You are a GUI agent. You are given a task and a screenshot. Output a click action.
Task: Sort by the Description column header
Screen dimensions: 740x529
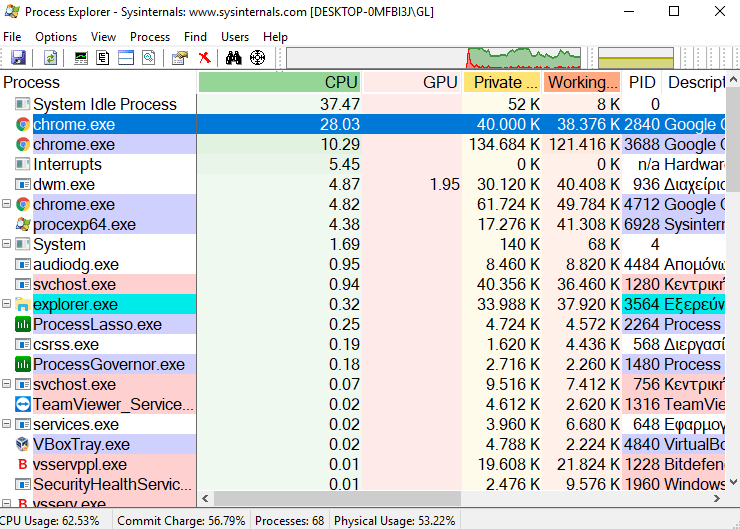(694, 82)
